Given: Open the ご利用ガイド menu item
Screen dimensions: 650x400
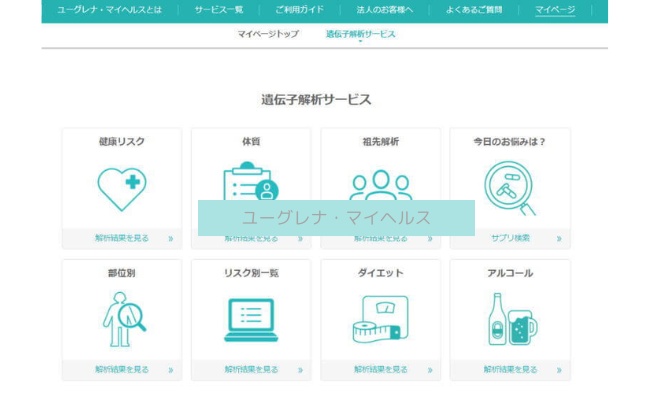Looking at the screenshot, I should tap(299, 10).
